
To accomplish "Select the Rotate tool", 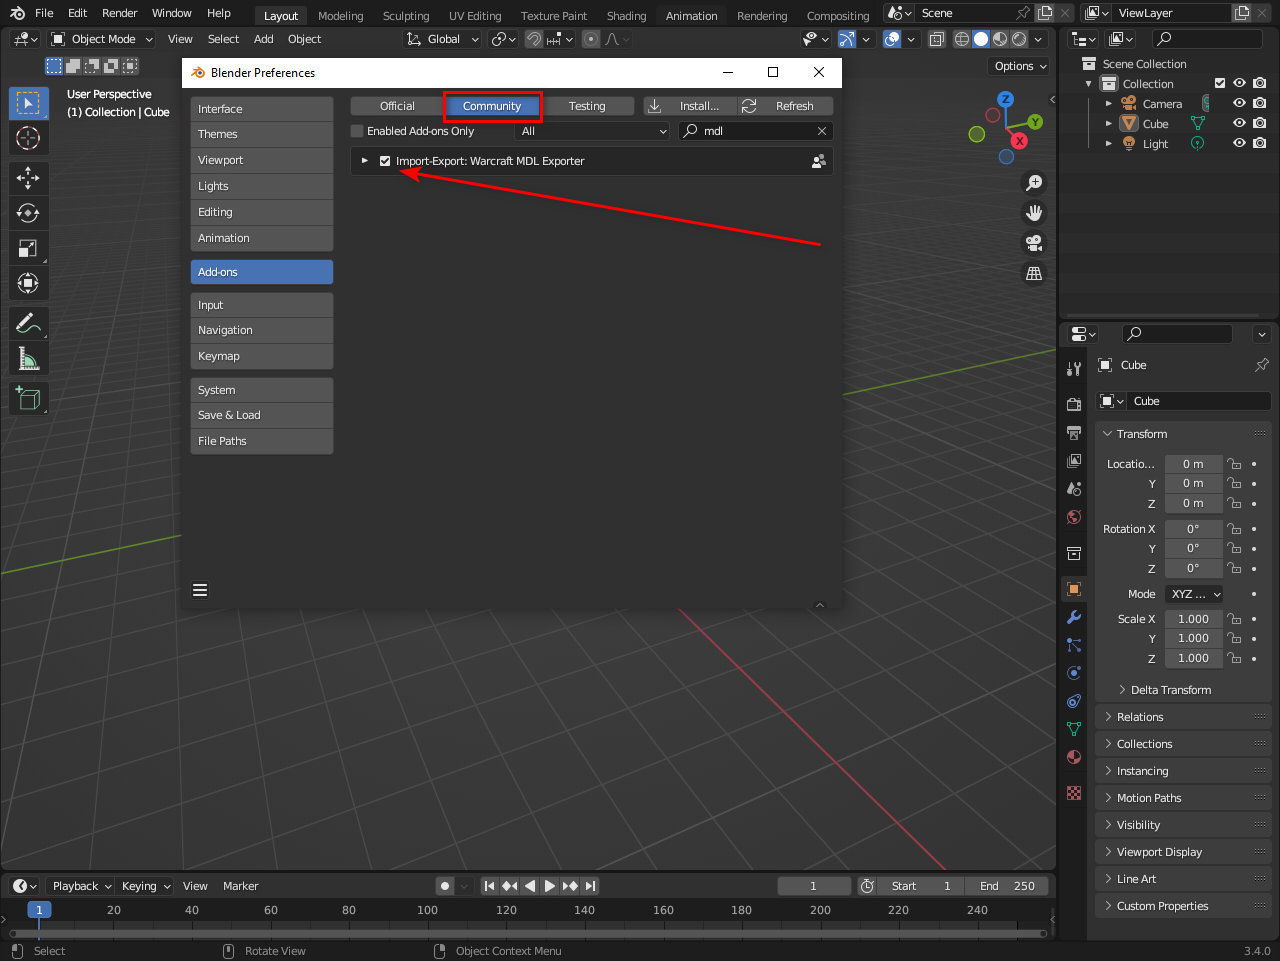I will point(28,213).
